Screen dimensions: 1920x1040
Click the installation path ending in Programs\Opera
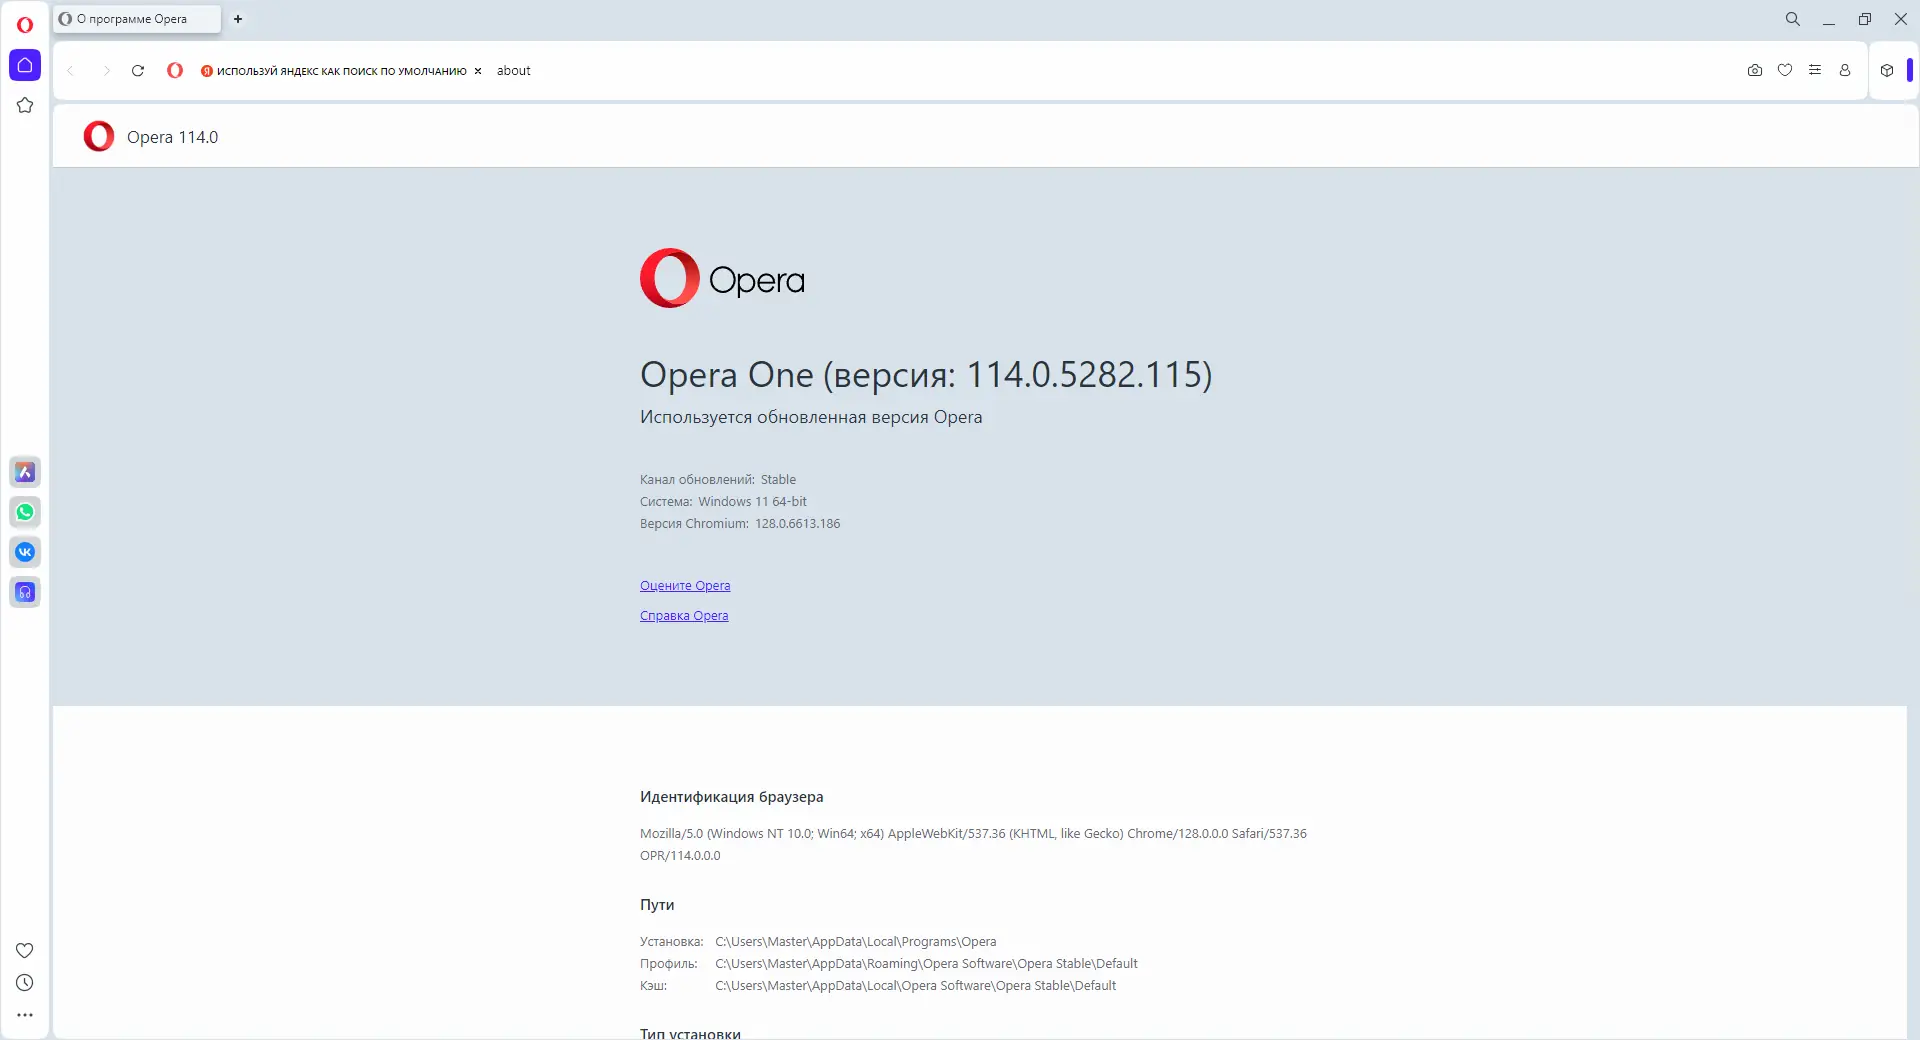point(856,942)
